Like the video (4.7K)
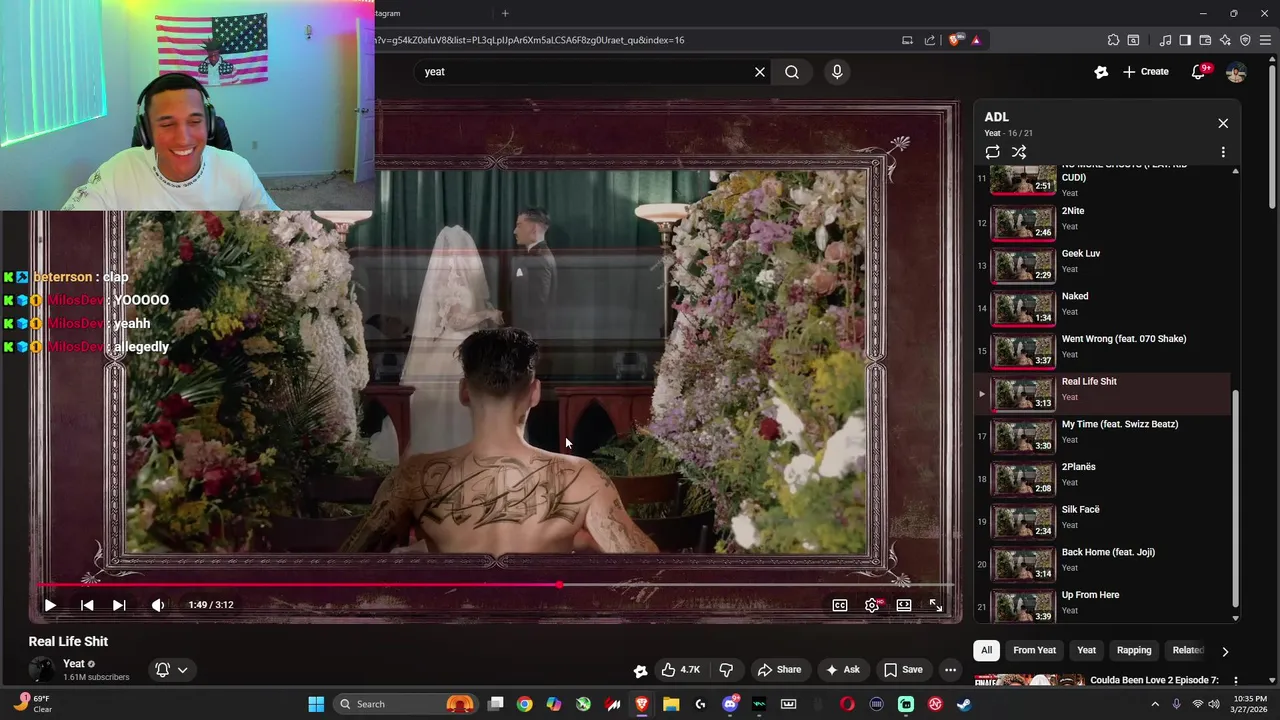This screenshot has width=1280, height=720. coord(681,670)
